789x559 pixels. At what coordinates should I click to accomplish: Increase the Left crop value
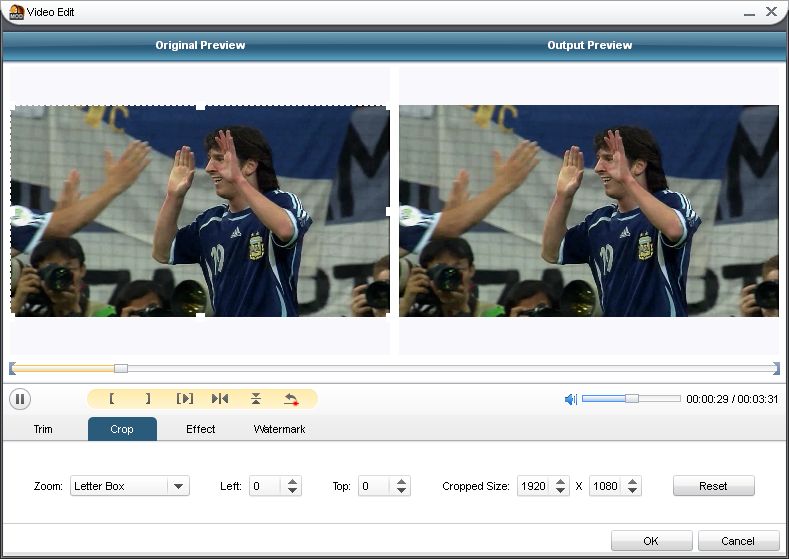[293, 482]
